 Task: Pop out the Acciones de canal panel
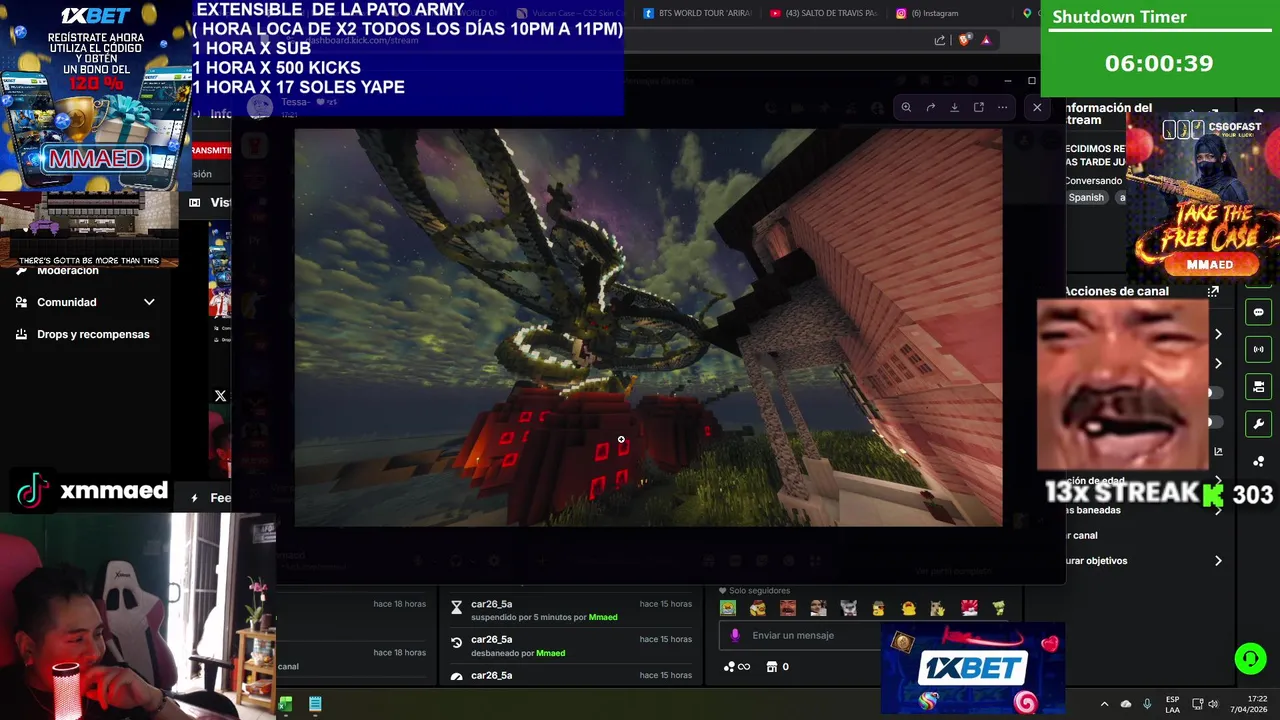click(1213, 292)
